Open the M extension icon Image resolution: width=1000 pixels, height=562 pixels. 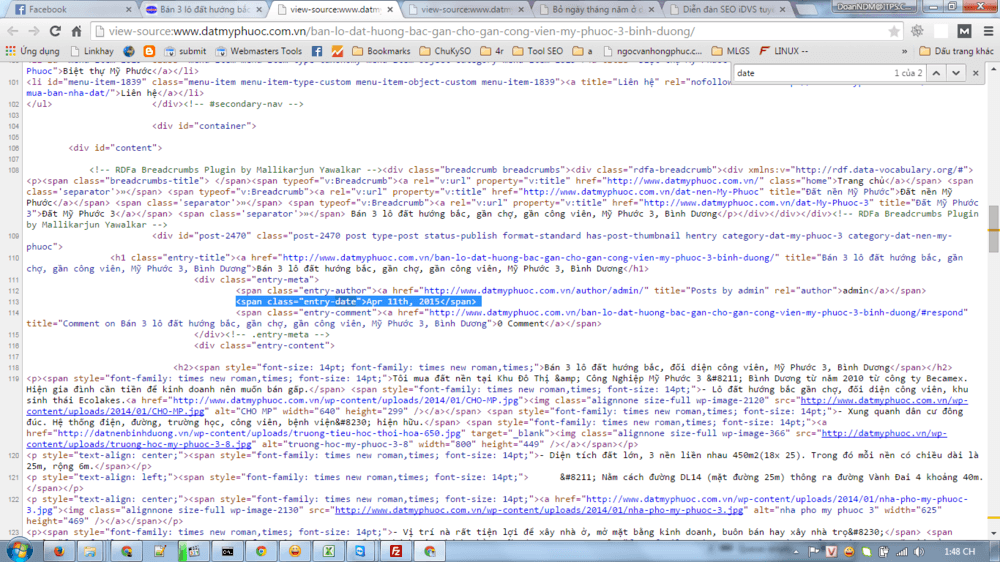click(964, 31)
